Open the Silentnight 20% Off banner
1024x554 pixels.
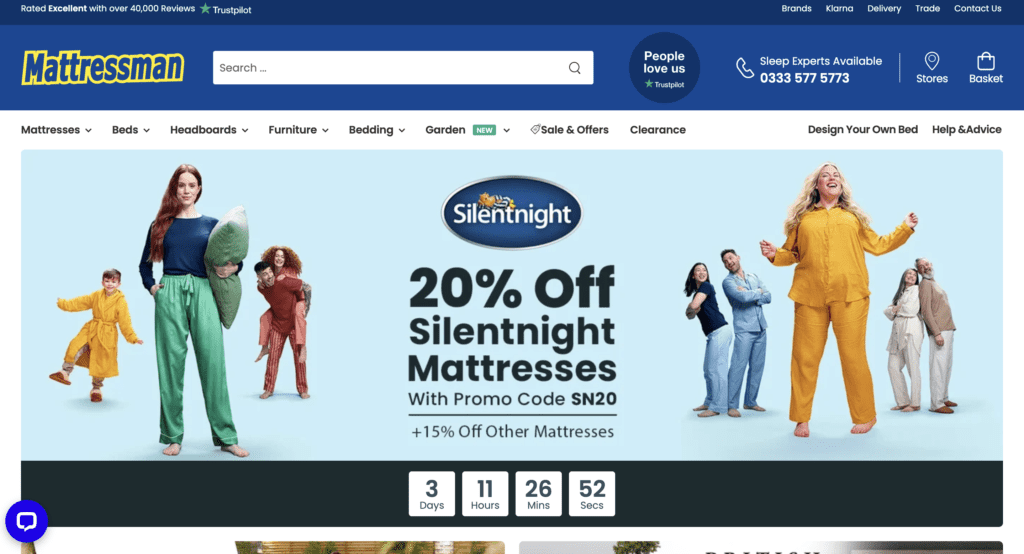coord(512,305)
